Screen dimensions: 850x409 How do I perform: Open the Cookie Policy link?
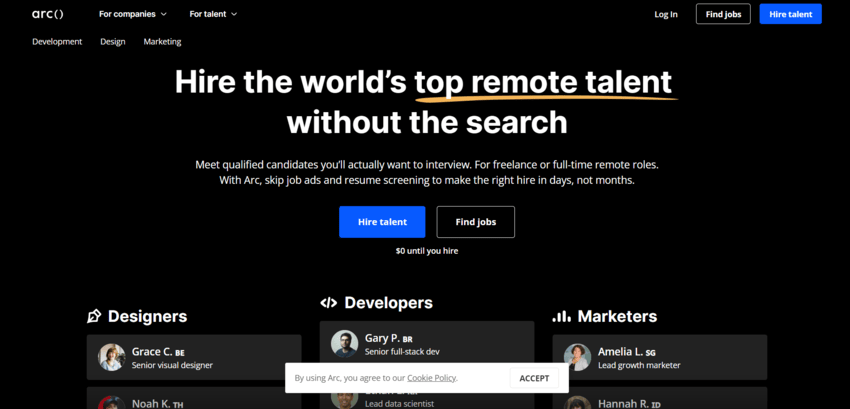click(432, 378)
